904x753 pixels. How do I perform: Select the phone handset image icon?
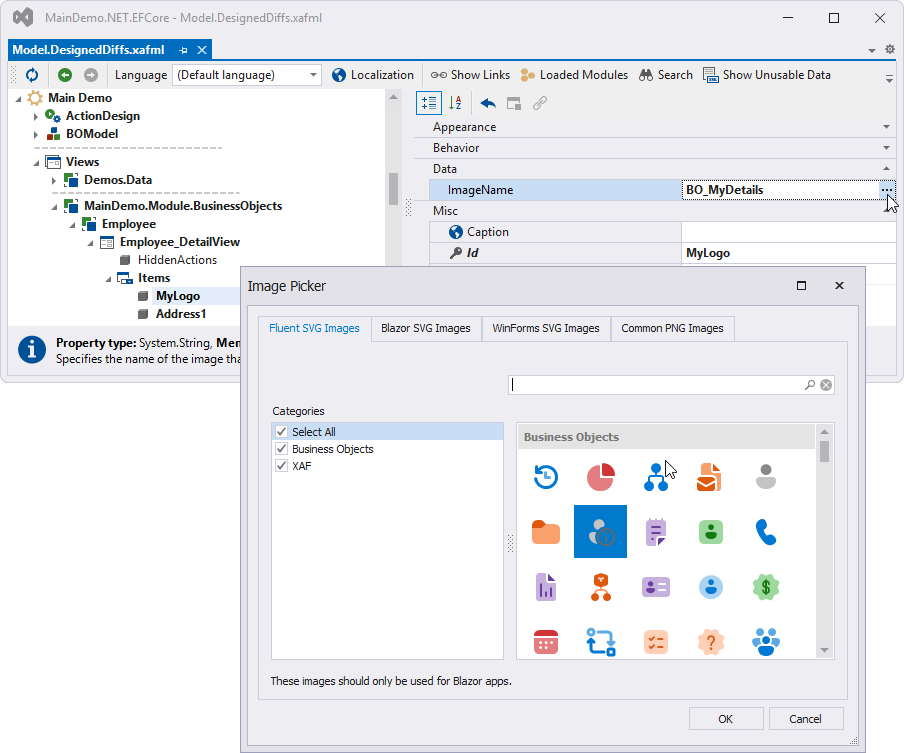766,531
